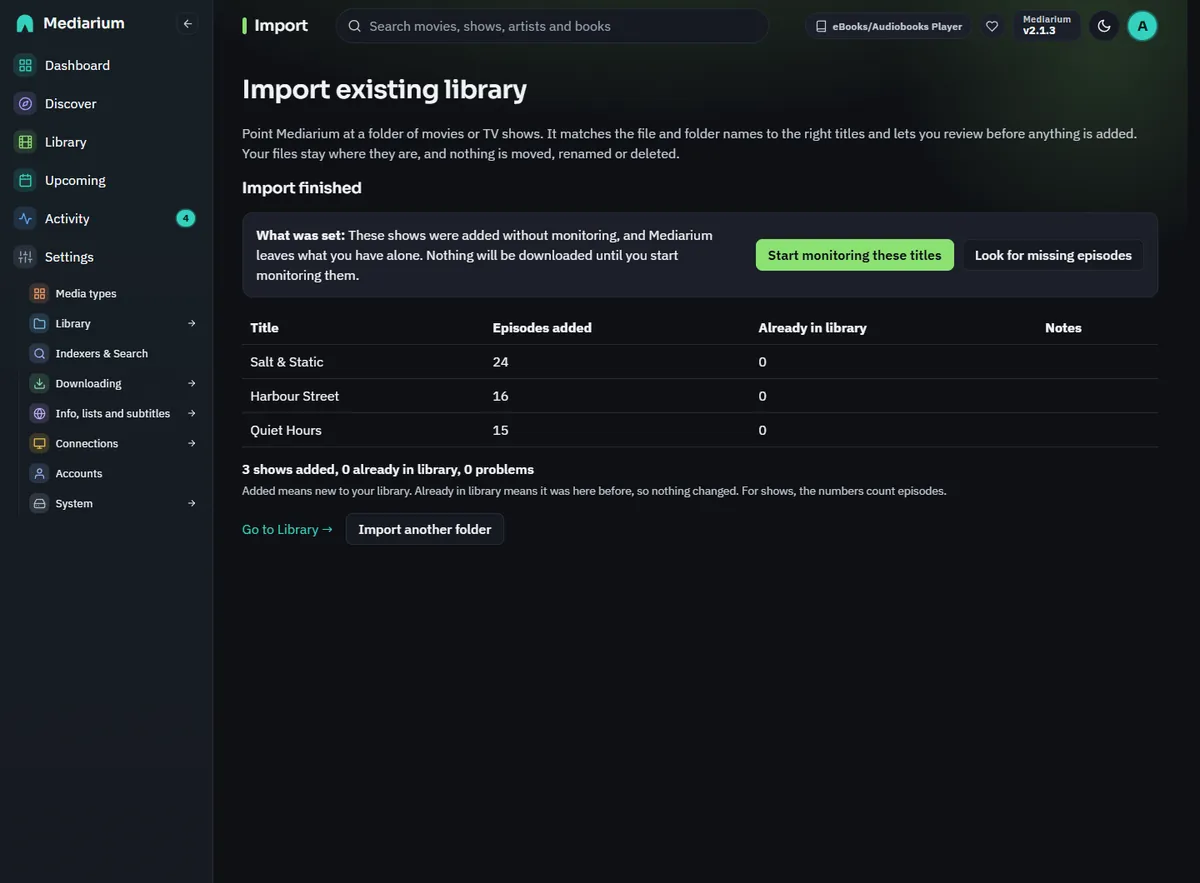The width and height of the screenshot is (1200, 883).
Task: Click Start monitoring these titles
Action: (x=855, y=255)
